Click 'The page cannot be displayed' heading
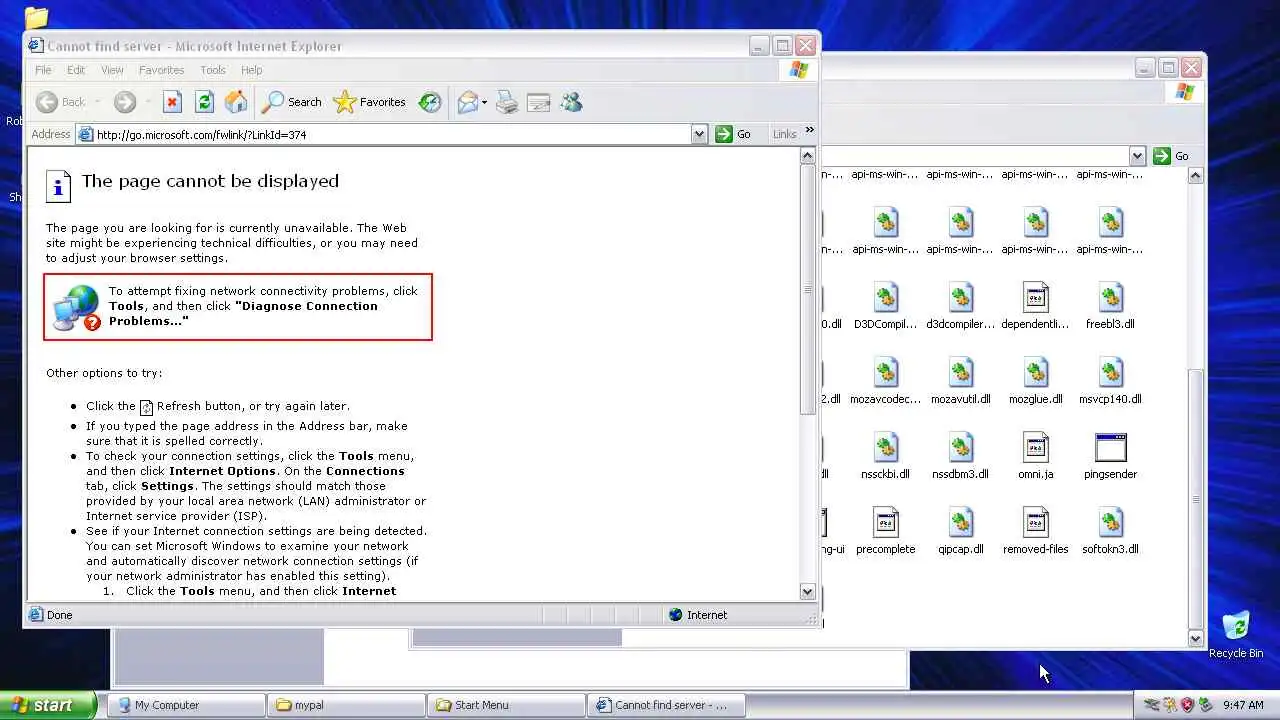Screen dimensions: 1280x720 click(210, 181)
